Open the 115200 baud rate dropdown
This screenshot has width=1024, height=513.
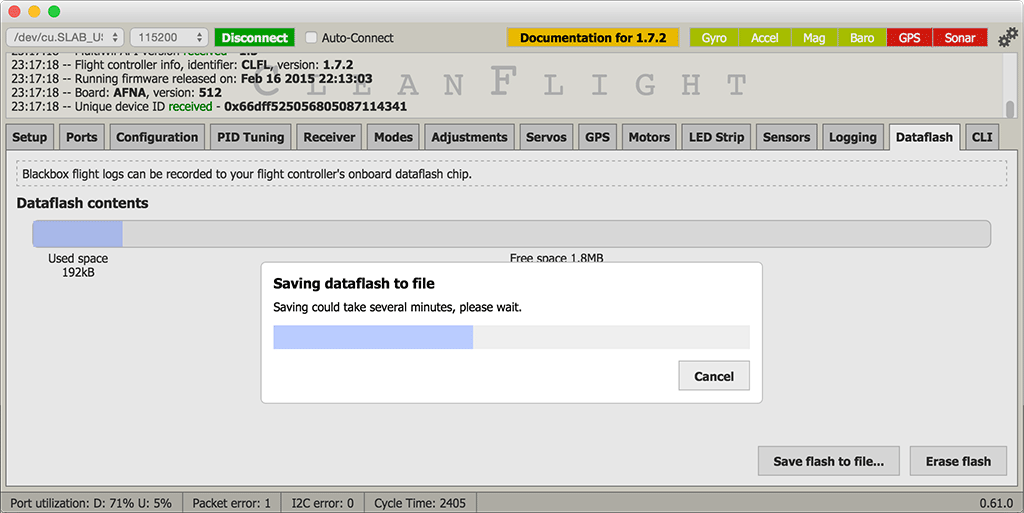tap(168, 38)
